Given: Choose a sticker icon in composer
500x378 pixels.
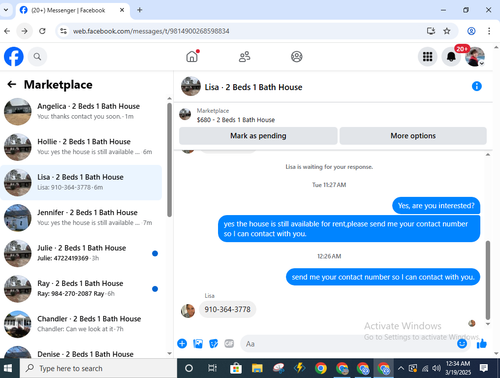Looking at the screenshot, I should coord(213,343).
